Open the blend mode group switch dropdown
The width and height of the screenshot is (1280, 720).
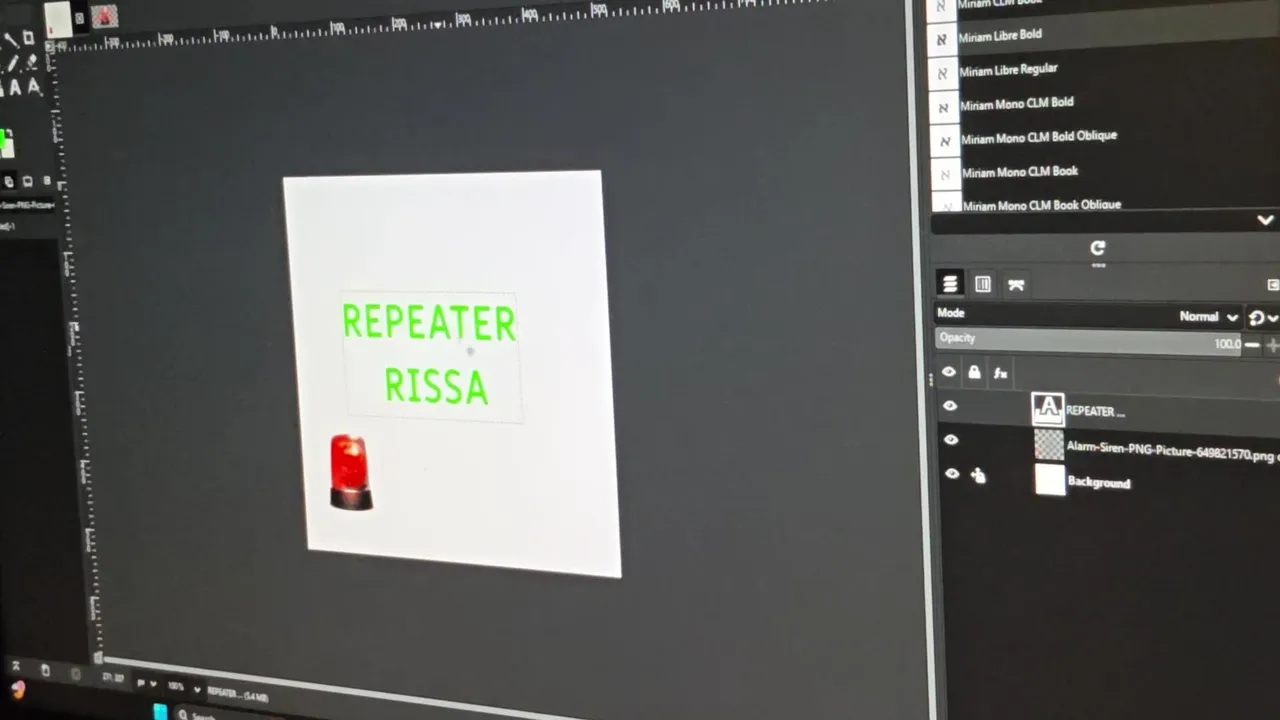[x=1263, y=318]
